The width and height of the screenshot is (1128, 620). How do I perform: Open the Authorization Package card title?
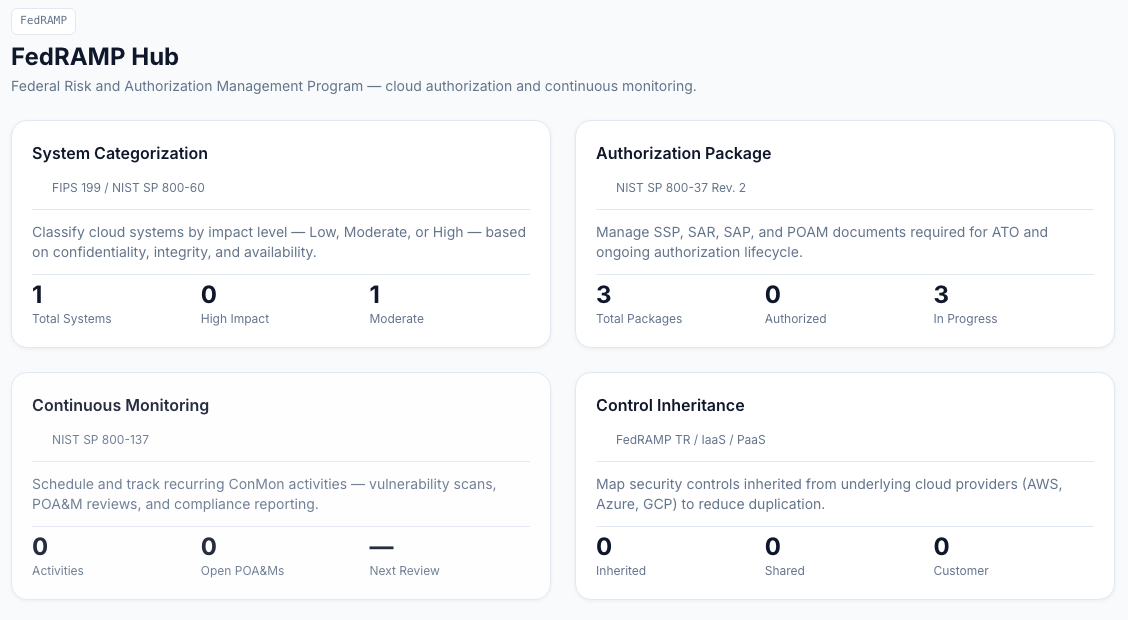click(683, 153)
